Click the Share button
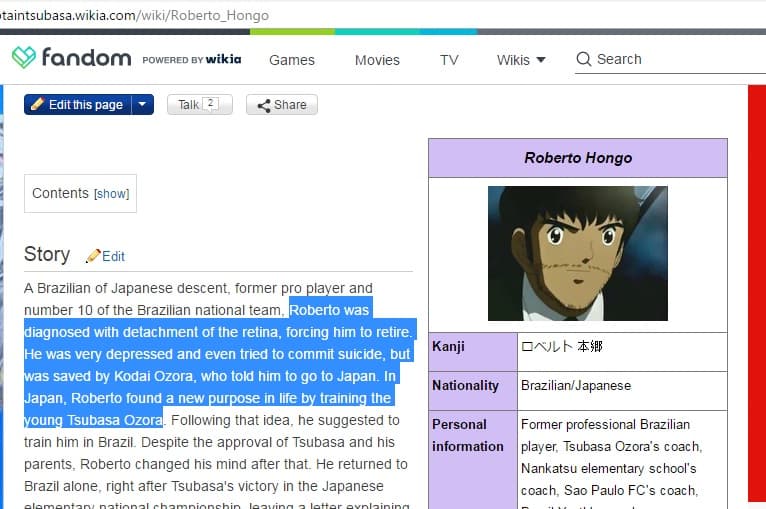 pos(282,105)
